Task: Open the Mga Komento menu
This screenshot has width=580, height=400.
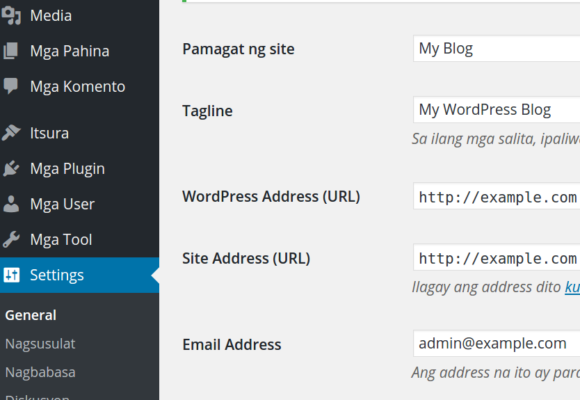Action: point(80,86)
